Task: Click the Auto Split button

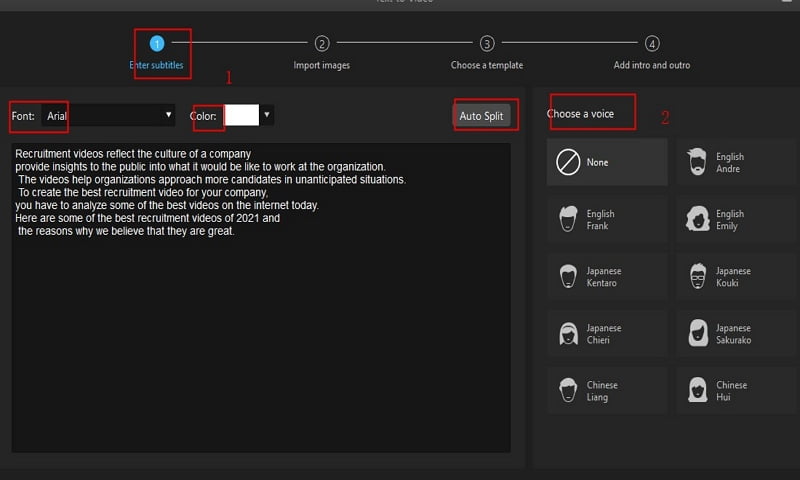Action: click(x=481, y=116)
